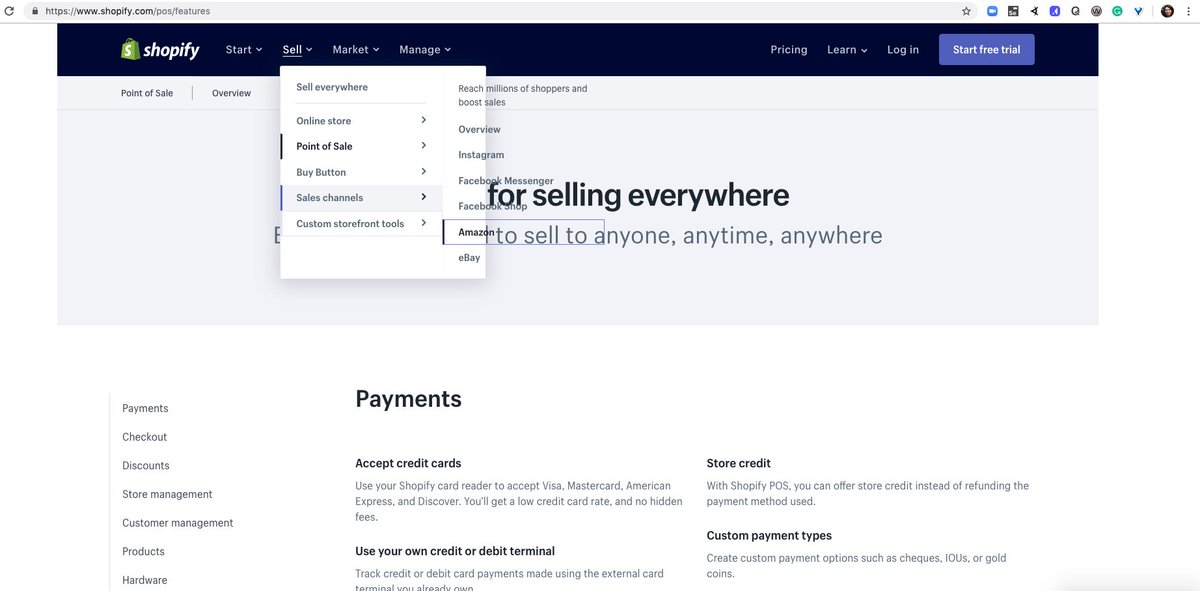Click Use your own credit or debit terminal

click(455, 551)
